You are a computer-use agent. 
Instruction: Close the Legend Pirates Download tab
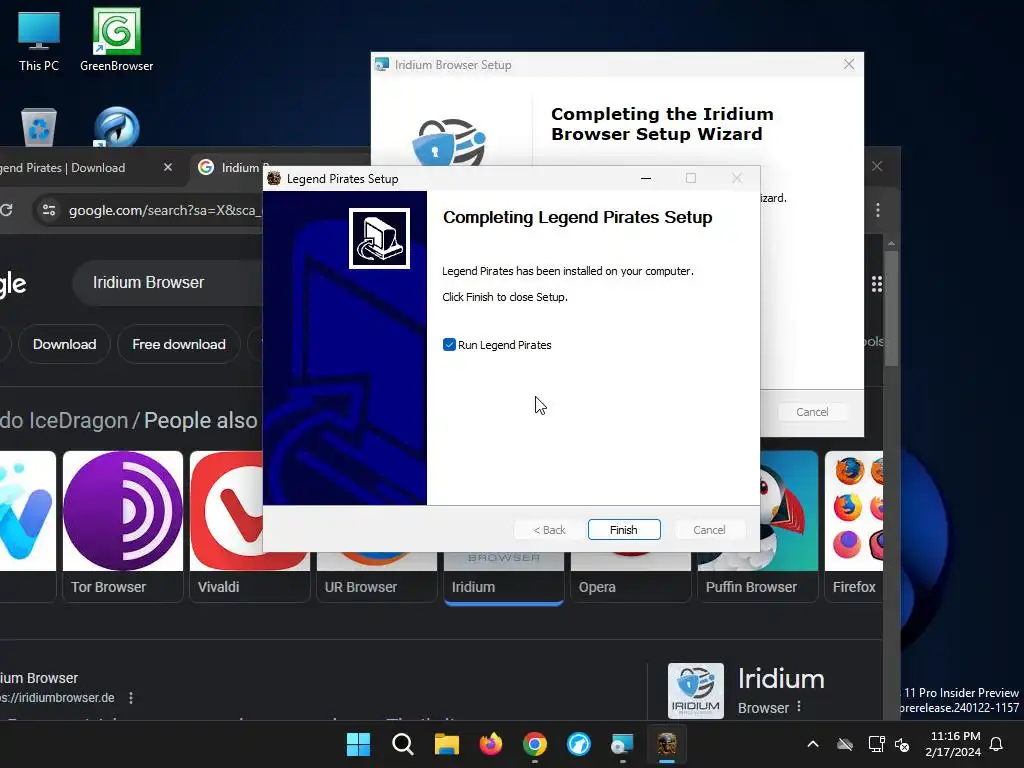[x=168, y=167]
